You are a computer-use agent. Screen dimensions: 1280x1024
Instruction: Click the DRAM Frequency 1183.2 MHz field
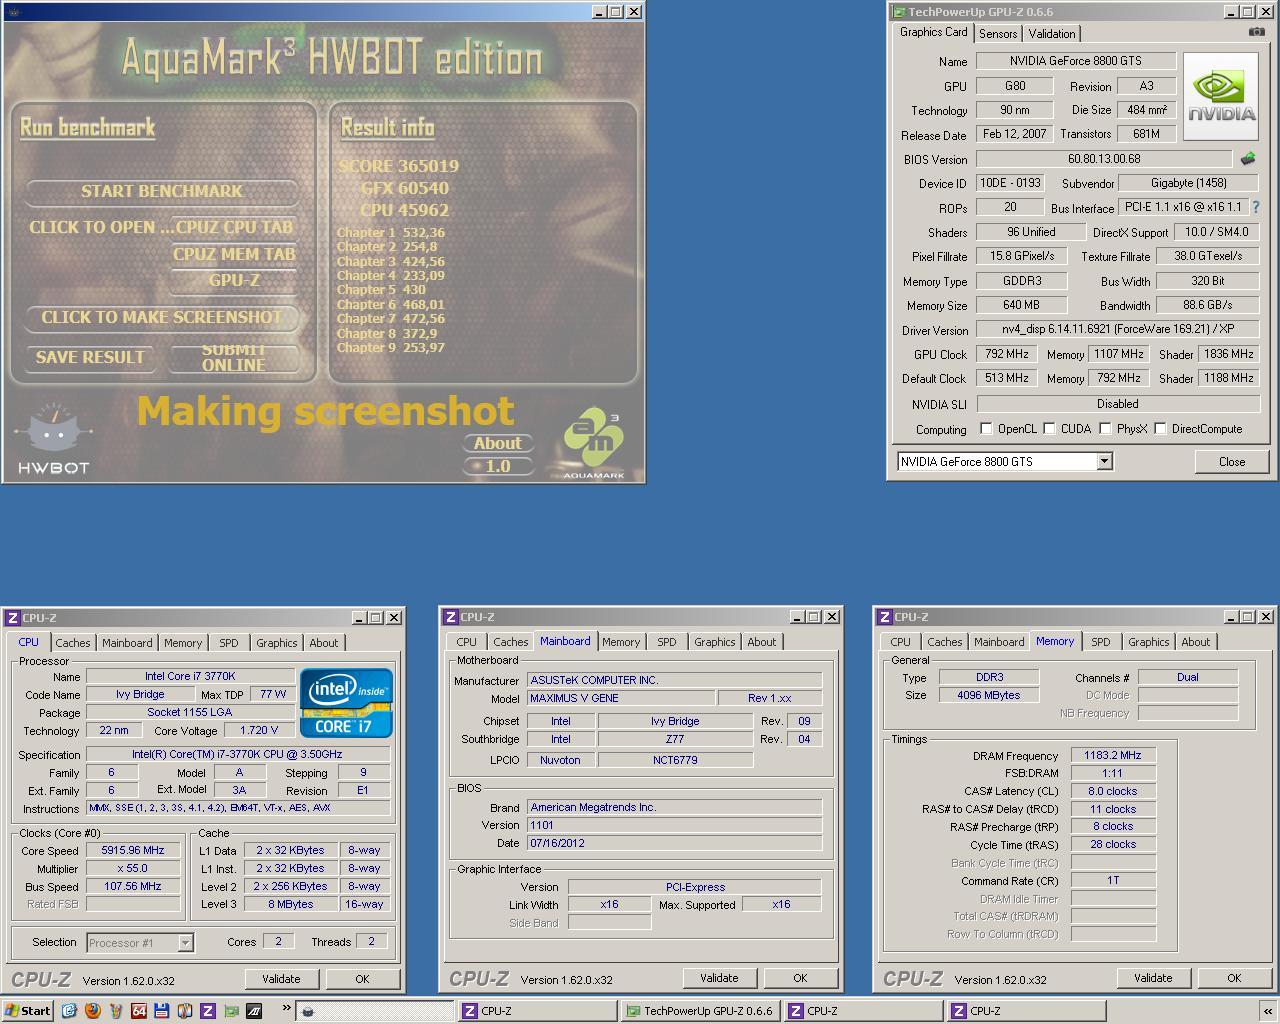(x=1112, y=755)
